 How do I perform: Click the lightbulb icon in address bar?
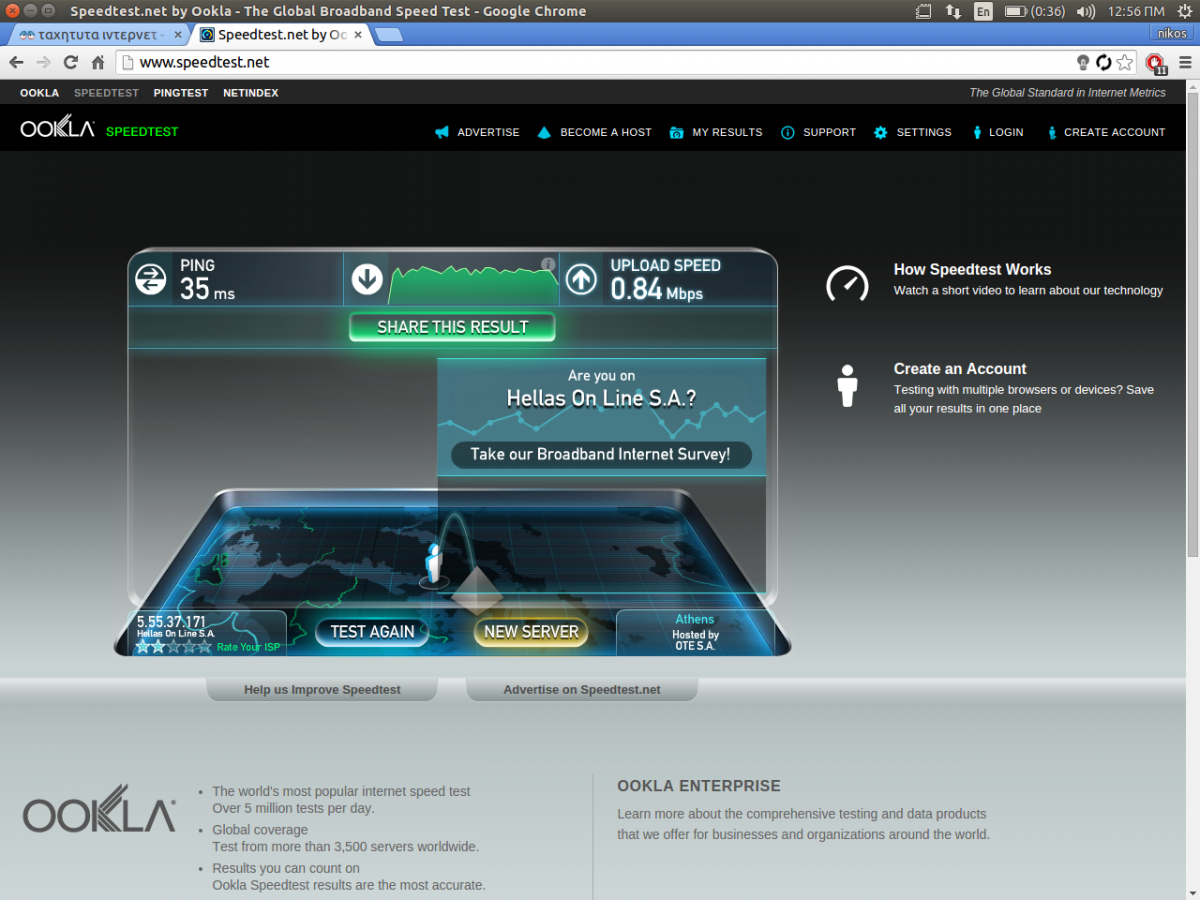coord(1082,62)
